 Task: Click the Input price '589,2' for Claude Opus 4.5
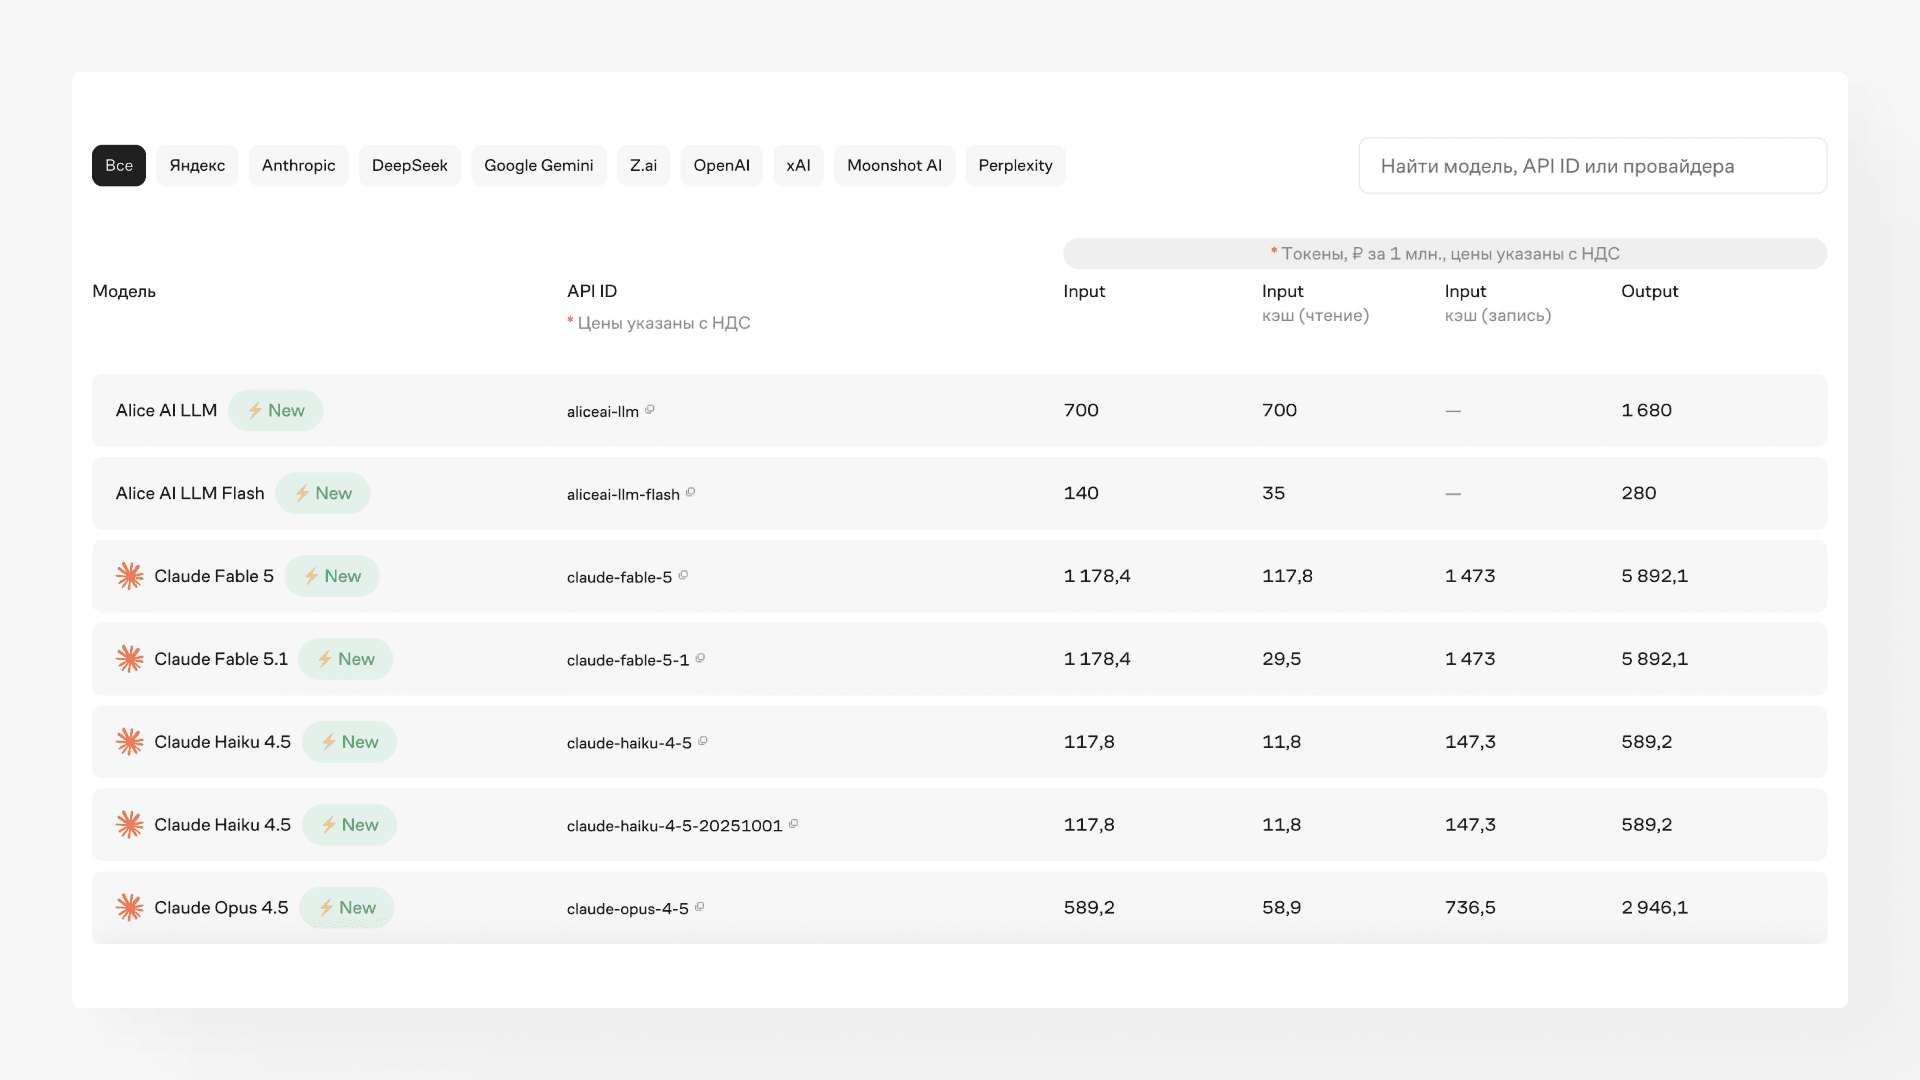tap(1089, 908)
